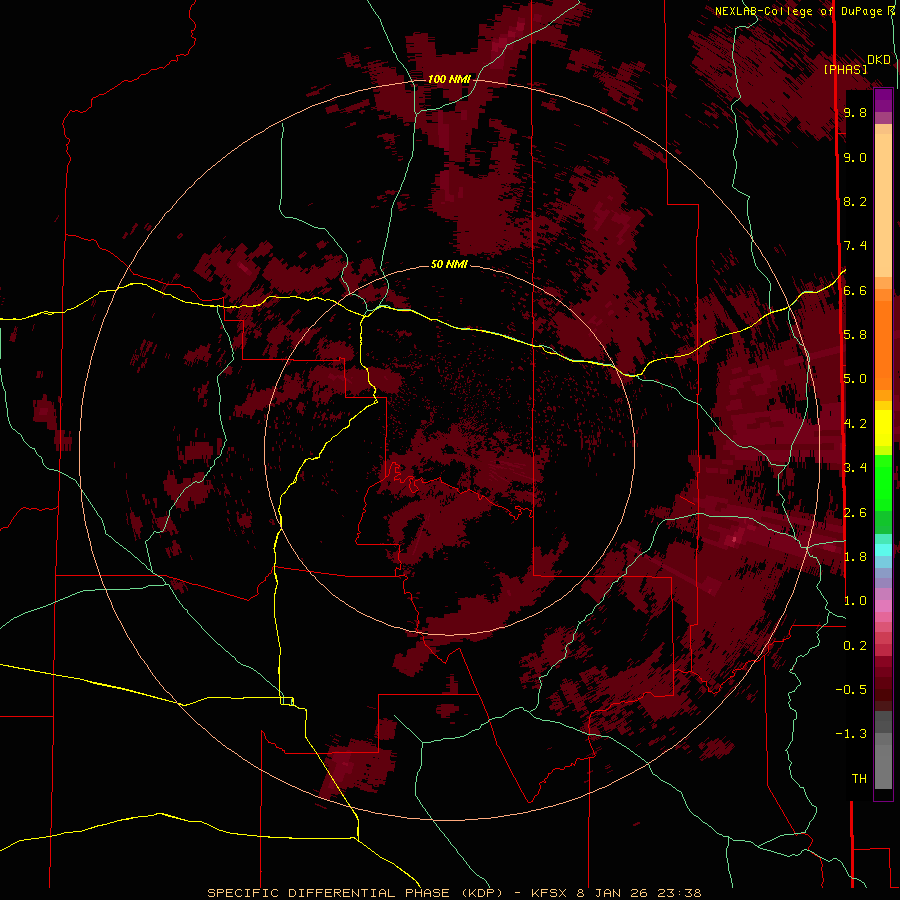Click the 5.8 value on the color scale
Screen dimensions: 900x900
(855, 335)
